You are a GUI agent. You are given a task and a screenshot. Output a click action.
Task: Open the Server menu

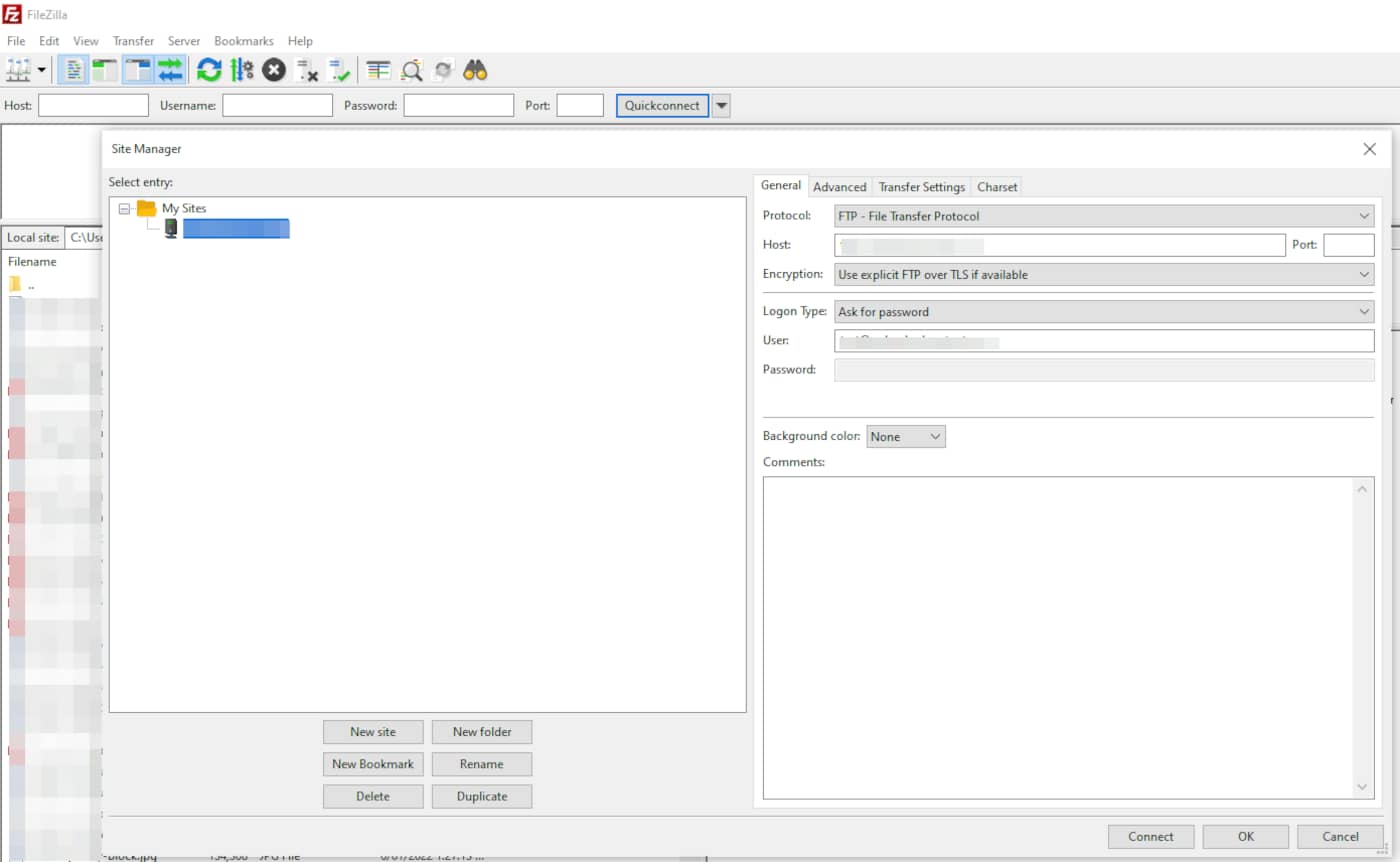click(x=184, y=41)
